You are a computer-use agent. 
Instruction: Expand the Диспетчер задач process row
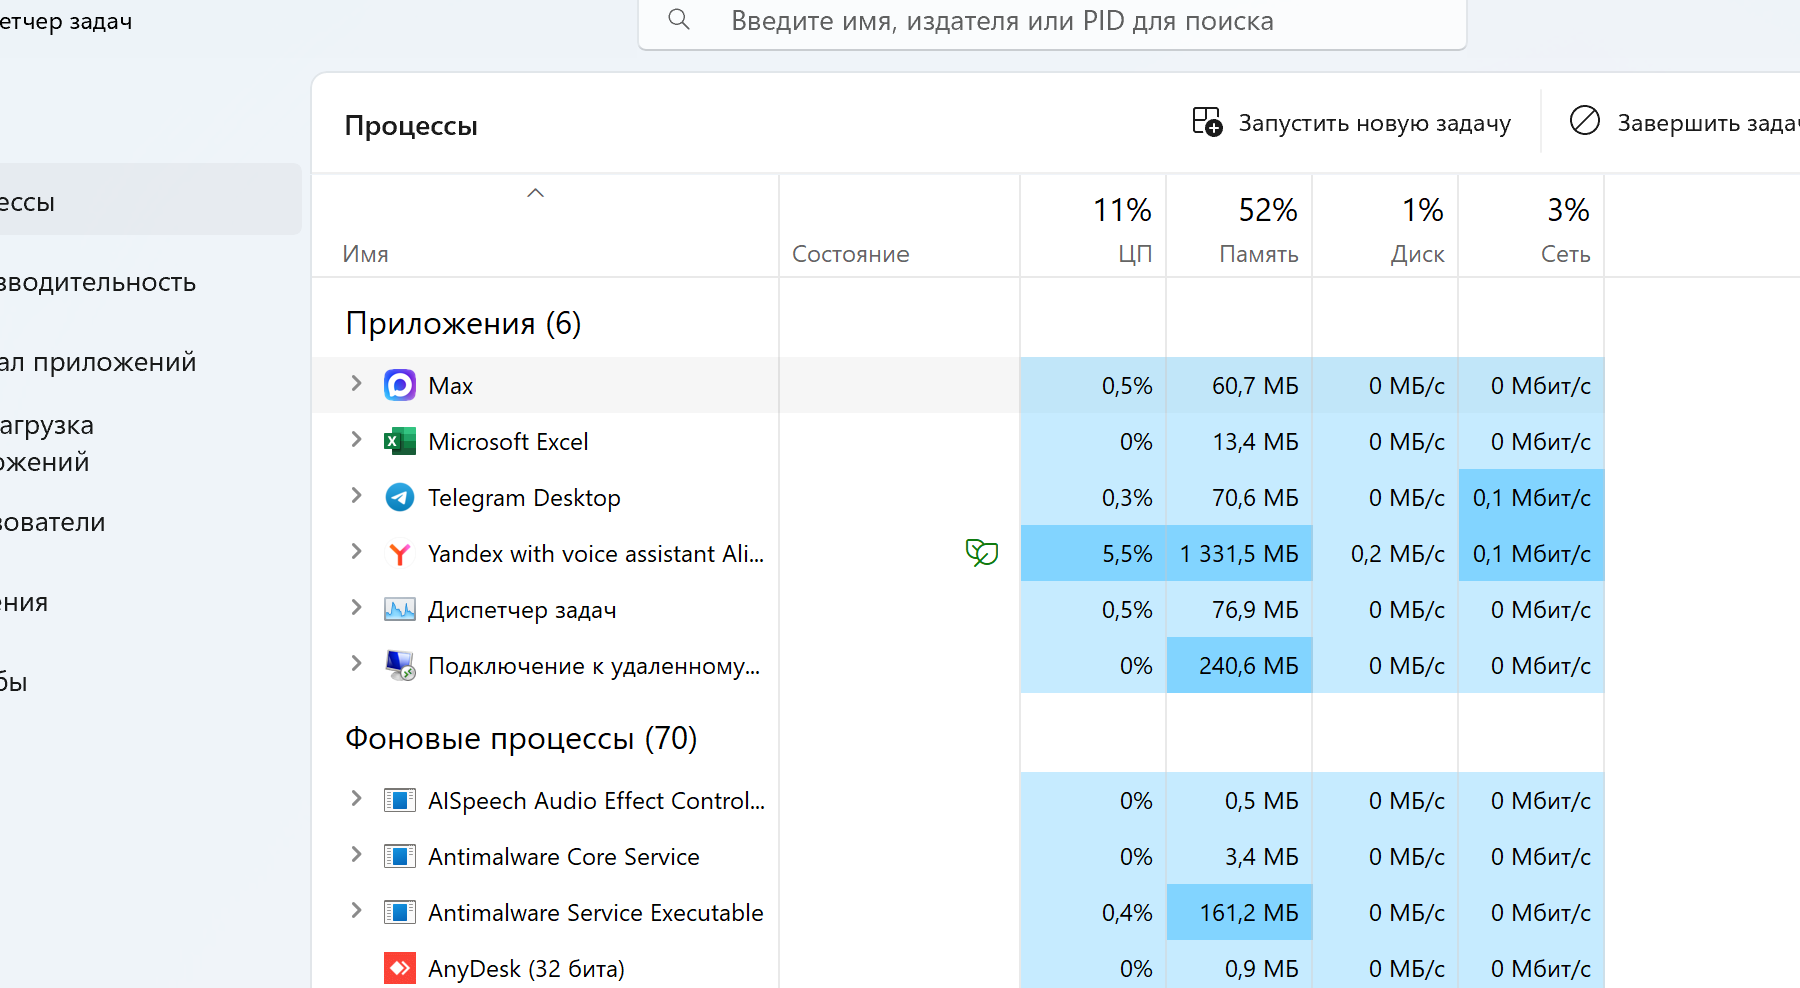(356, 608)
